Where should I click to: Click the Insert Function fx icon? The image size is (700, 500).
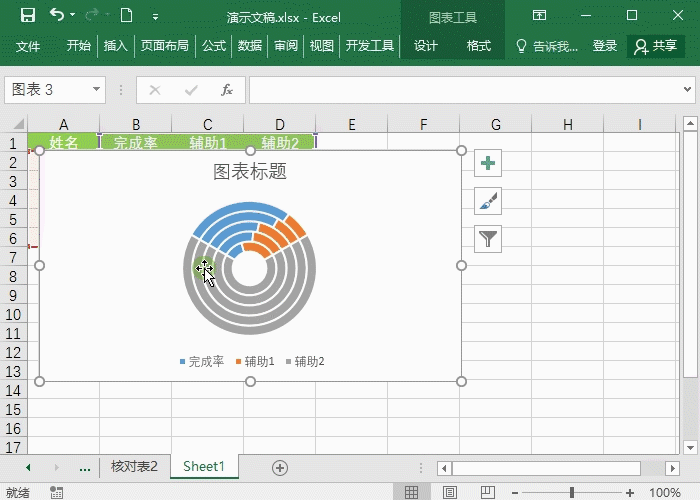(227, 90)
